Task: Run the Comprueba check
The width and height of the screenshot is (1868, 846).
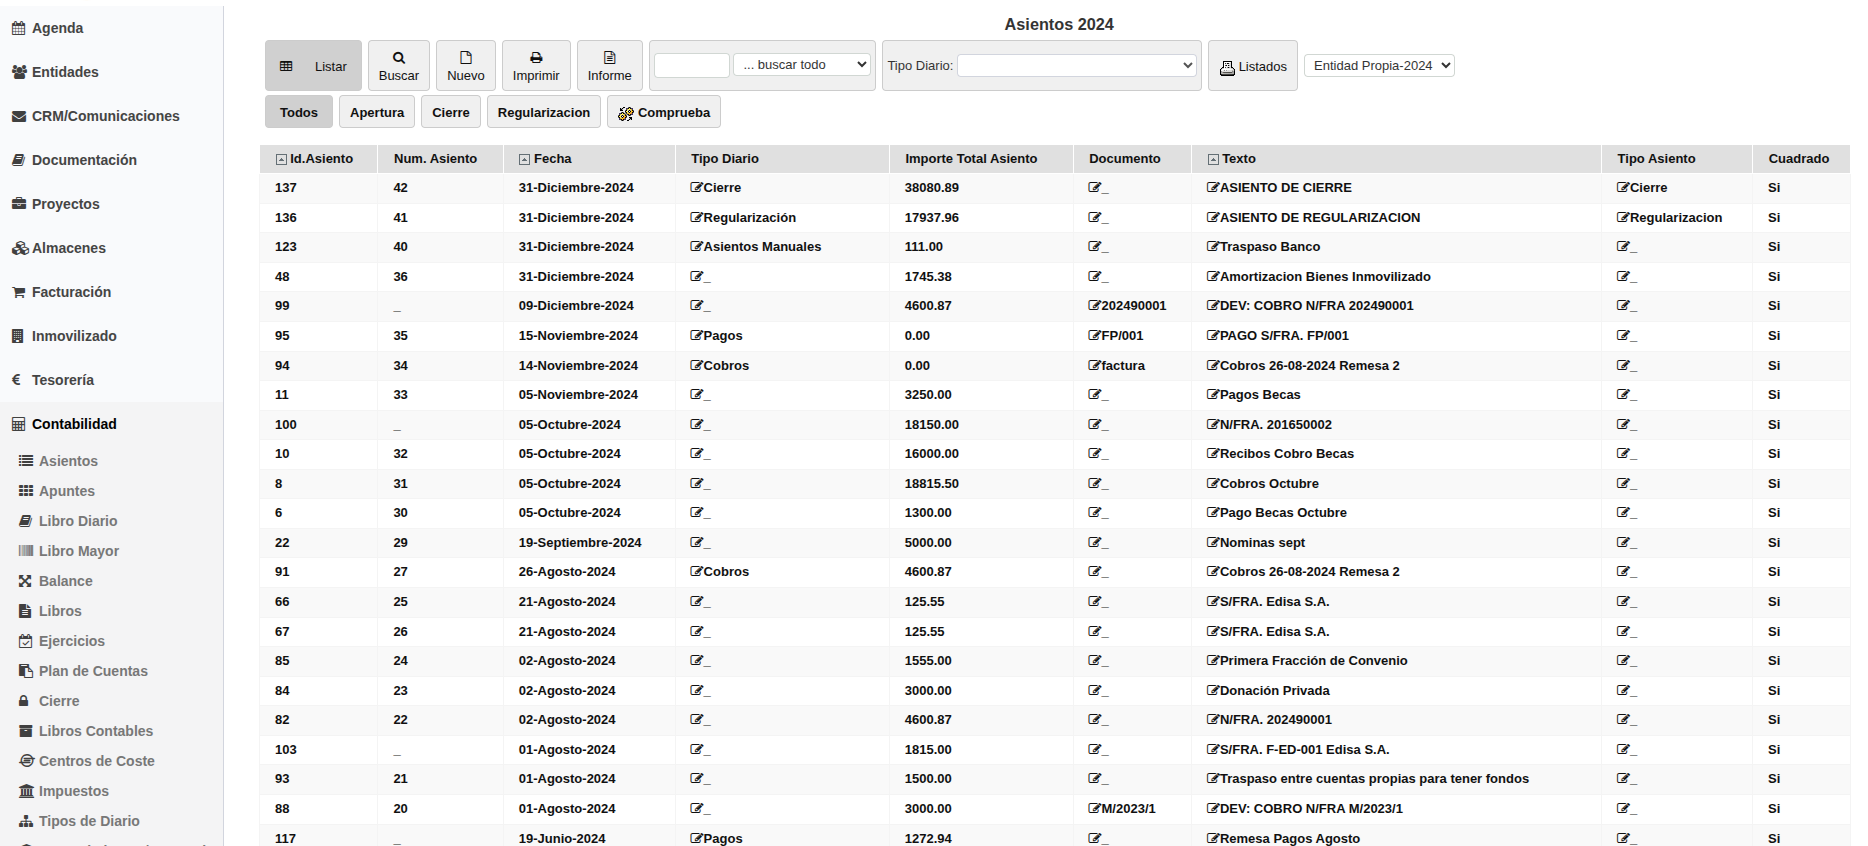Action: point(664,113)
